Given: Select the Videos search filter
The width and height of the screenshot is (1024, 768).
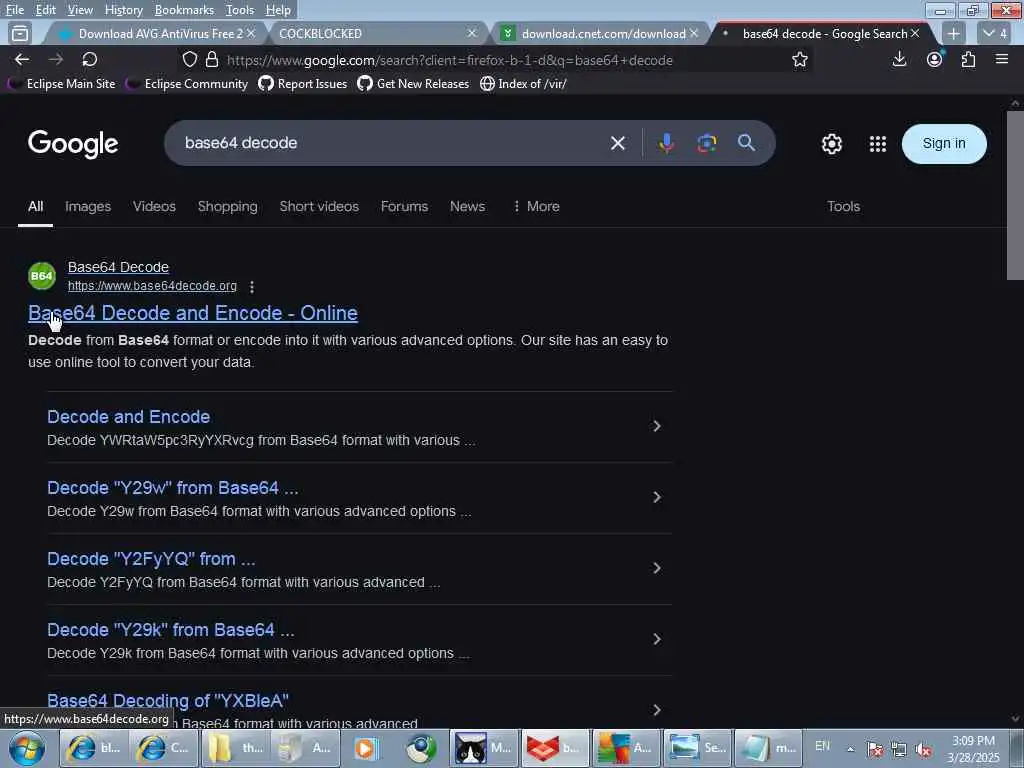Looking at the screenshot, I should 154,206.
